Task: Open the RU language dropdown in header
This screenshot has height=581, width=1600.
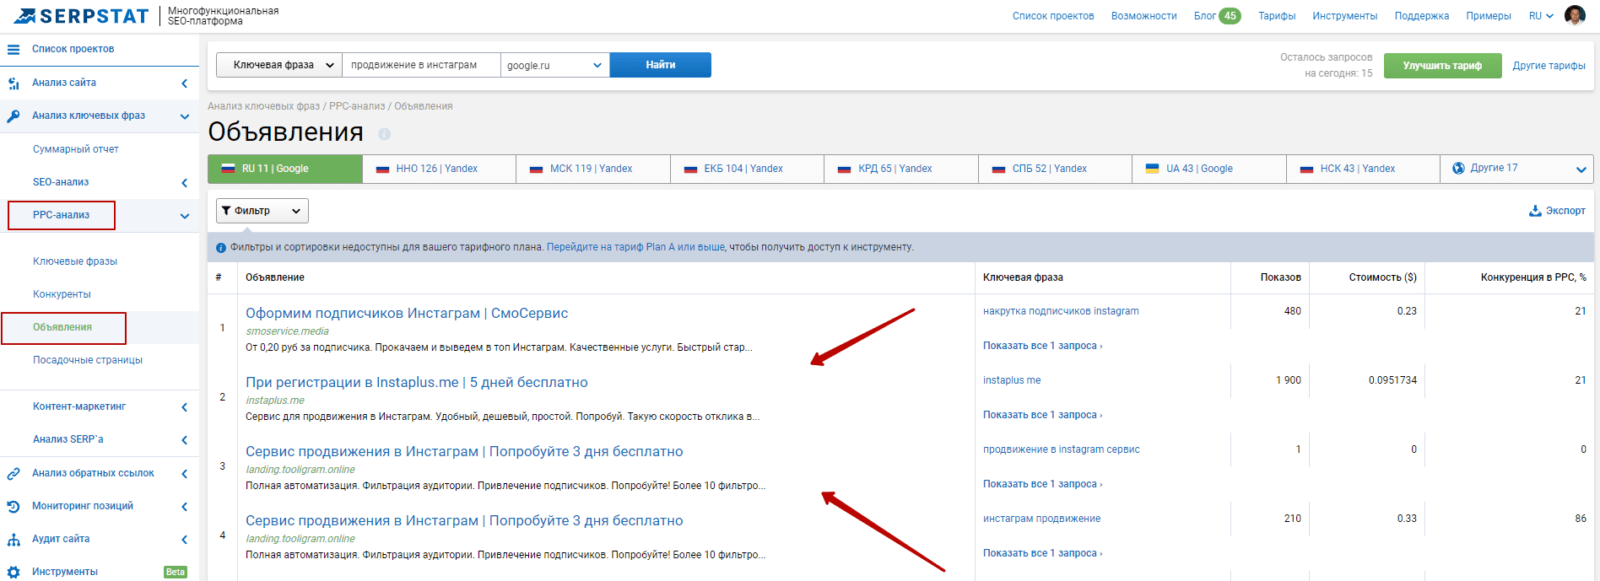Action: point(1541,16)
